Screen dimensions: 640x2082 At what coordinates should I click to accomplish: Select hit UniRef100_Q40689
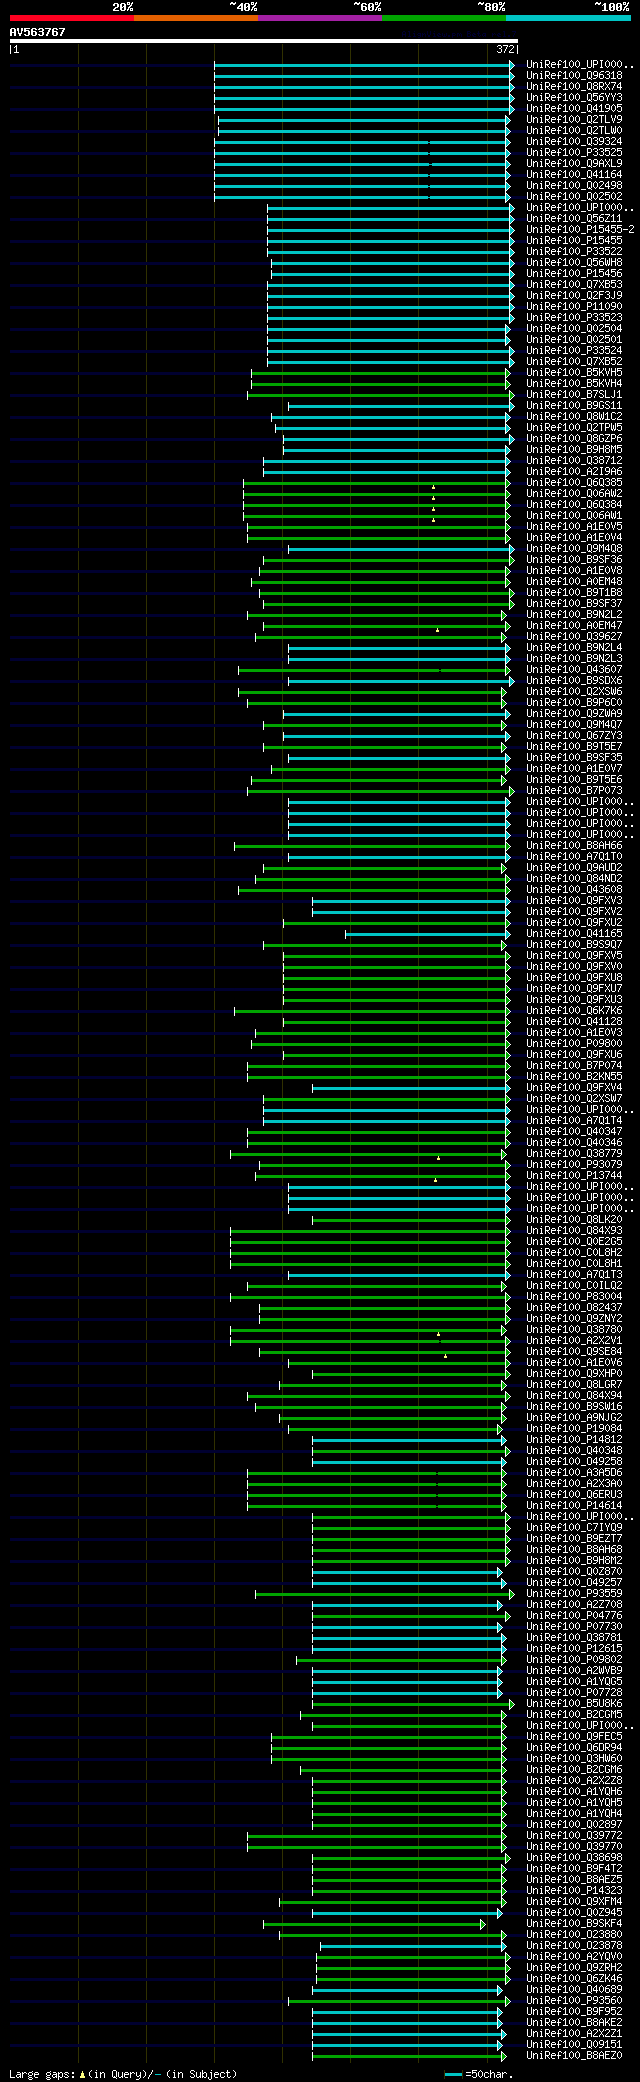tap(574, 1989)
